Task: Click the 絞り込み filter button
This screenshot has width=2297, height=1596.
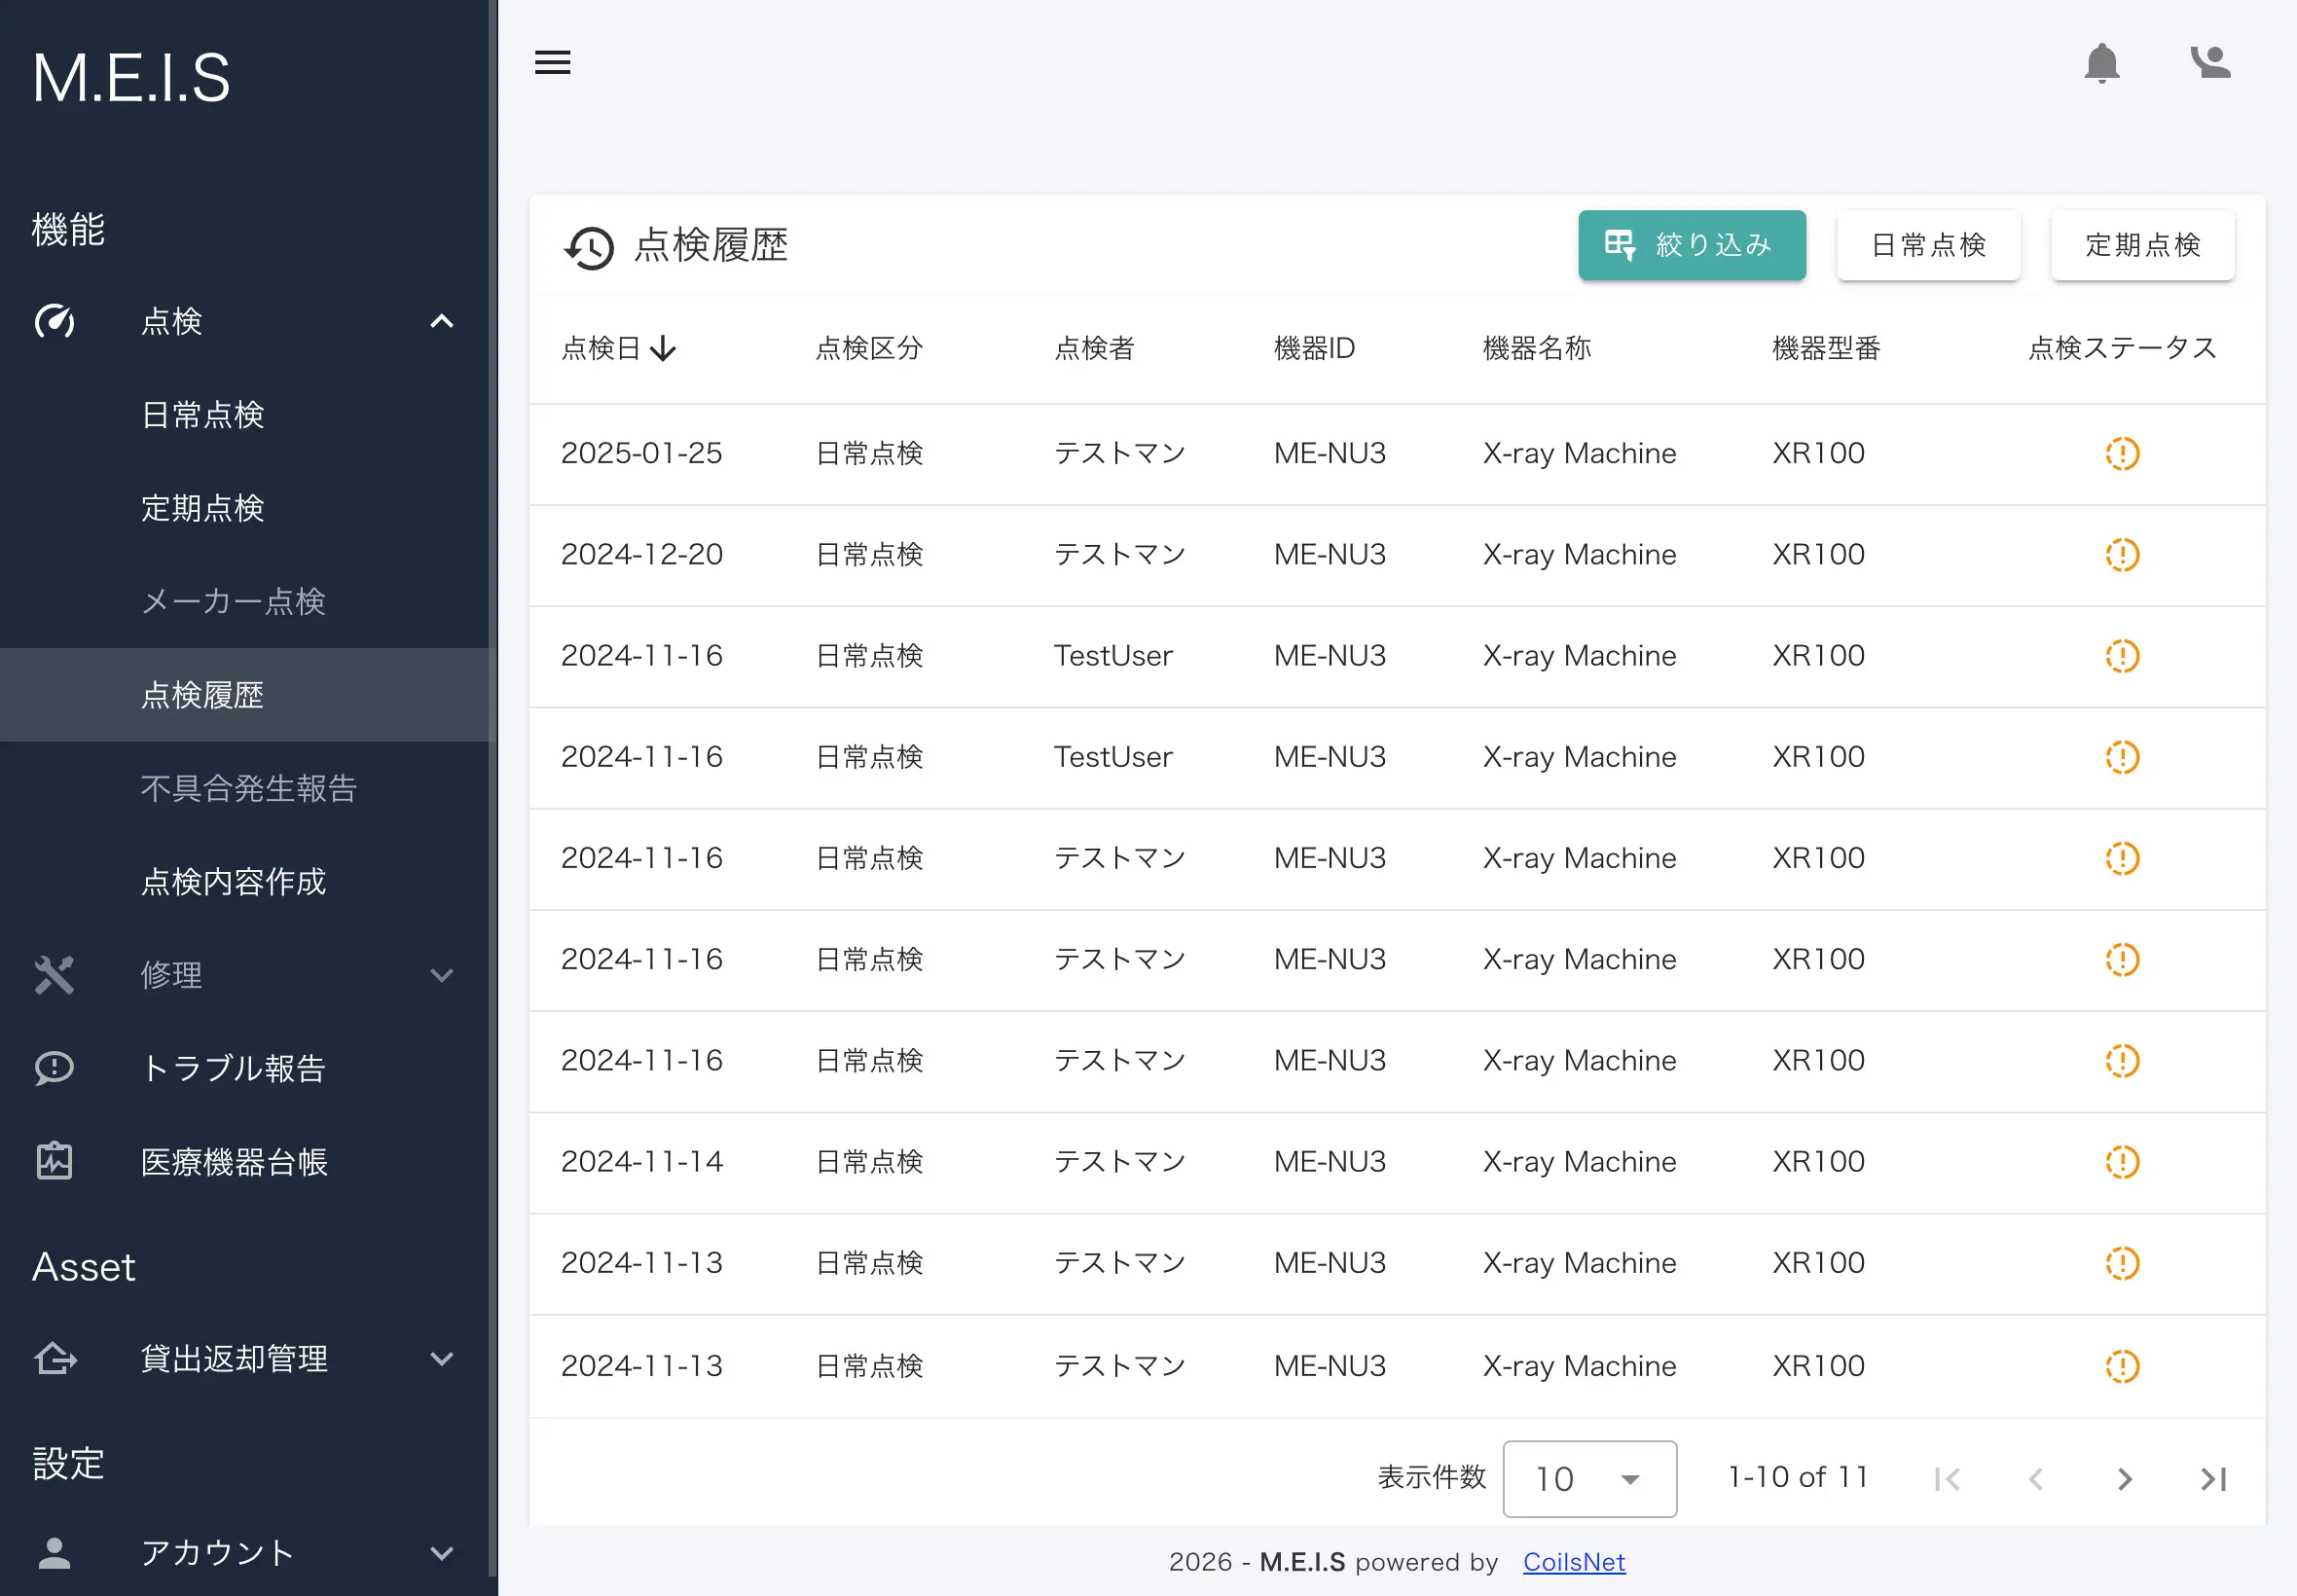Action: pyautogui.click(x=1691, y=245)
